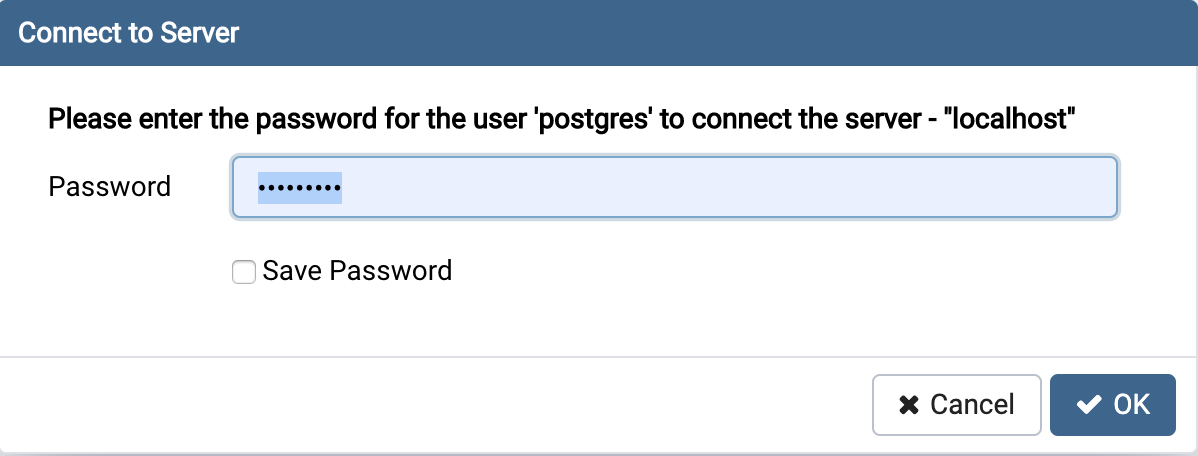Click the highlighted masked password dots
The height and width of the screenshot is (456, 1198).
tap(300, 187)
